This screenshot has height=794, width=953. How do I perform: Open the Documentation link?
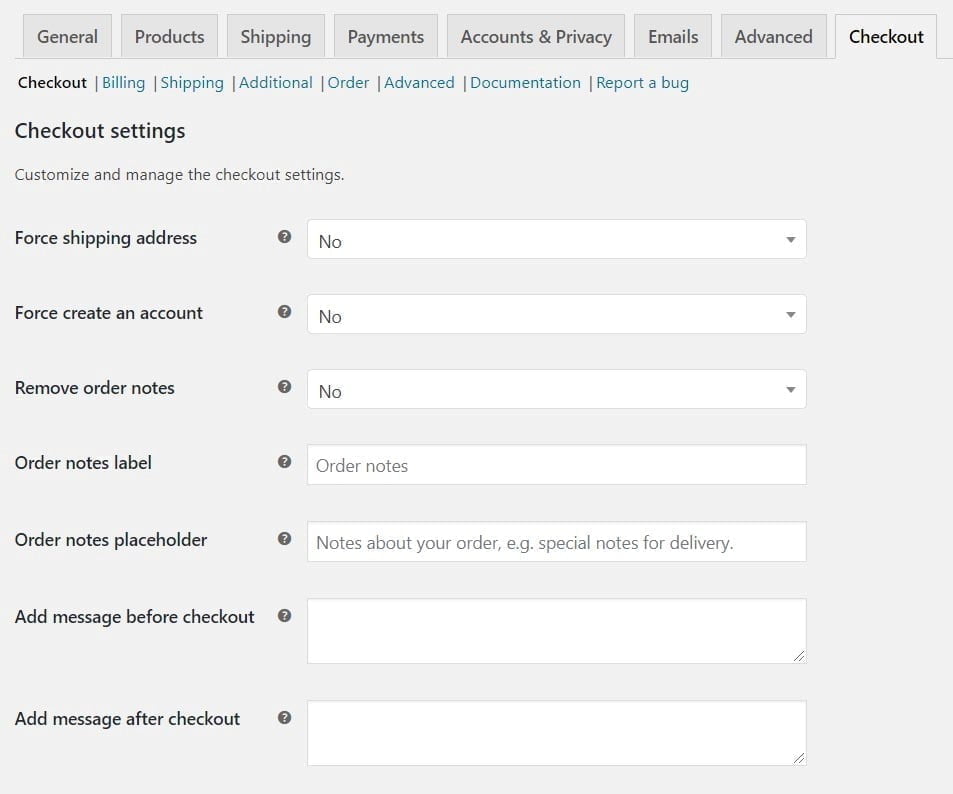525,83
